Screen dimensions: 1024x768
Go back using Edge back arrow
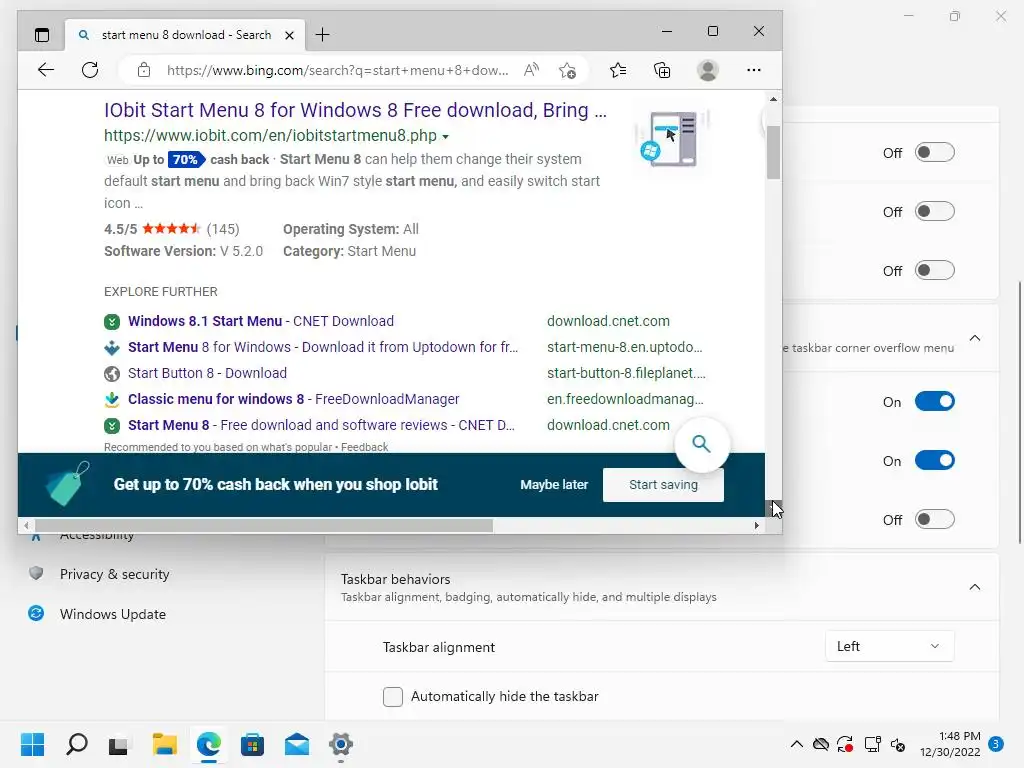[x=46, y=70]
